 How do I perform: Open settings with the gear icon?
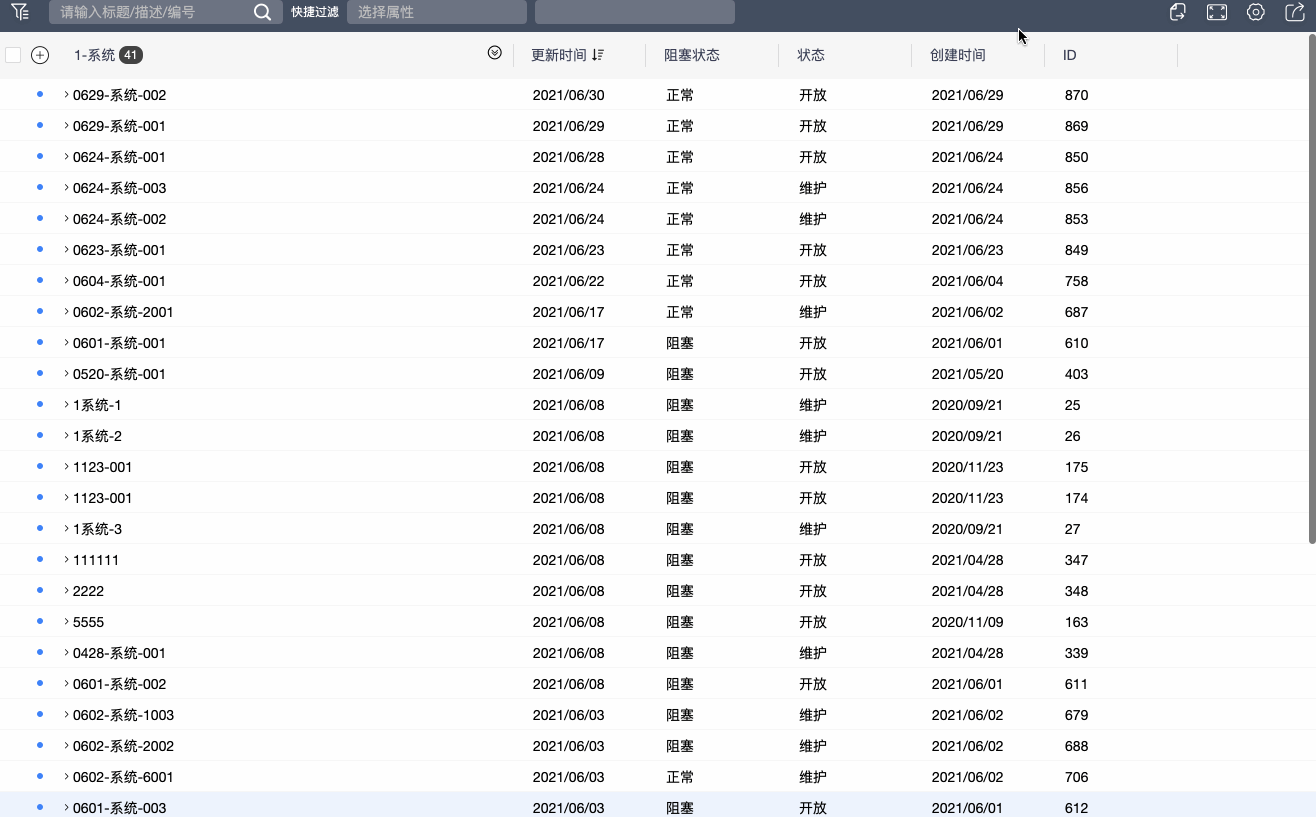coord(1256,12)
